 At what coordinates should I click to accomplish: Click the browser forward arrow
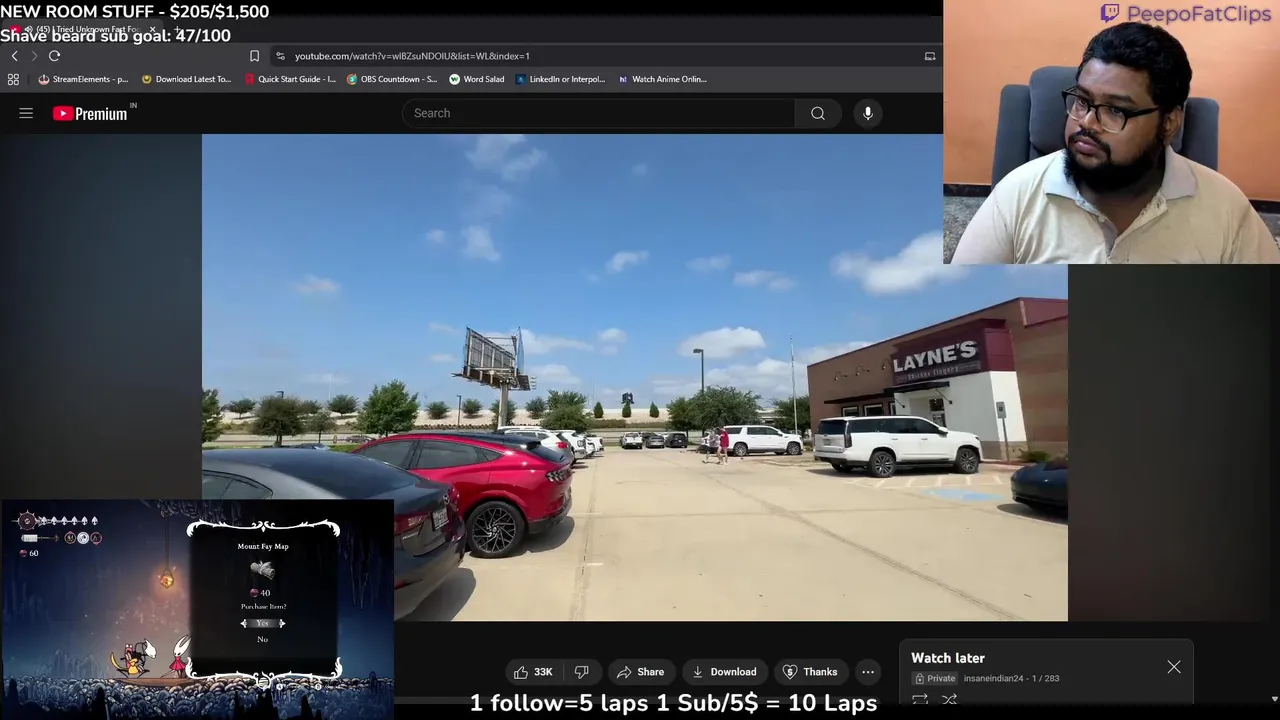[34, 56]
